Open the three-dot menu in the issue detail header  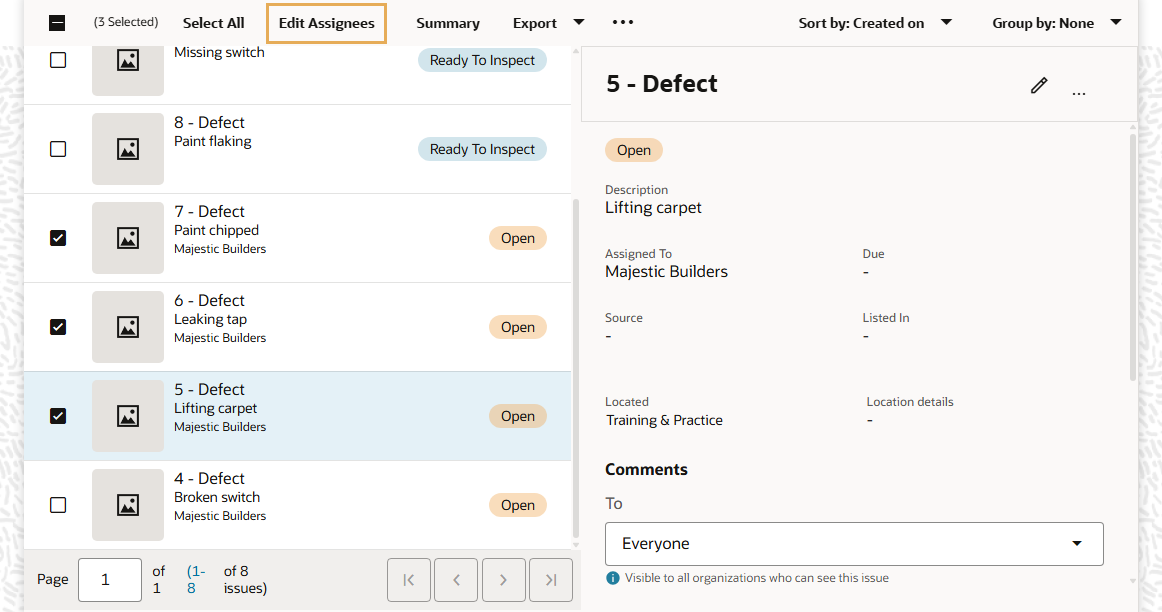click(x=1079, y=93)
